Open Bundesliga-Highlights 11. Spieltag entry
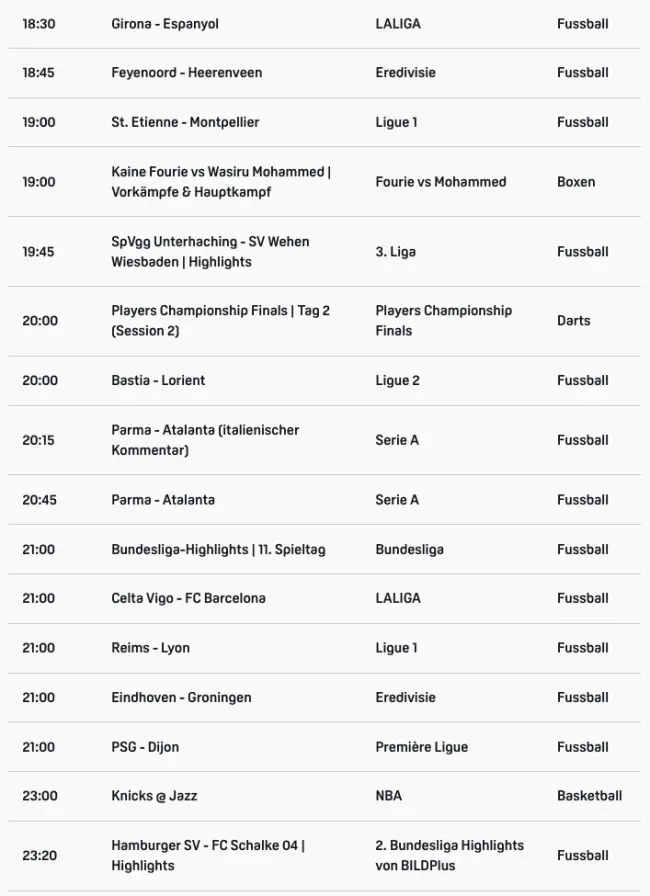Screen dimensions: 650x896 [218, 549]
